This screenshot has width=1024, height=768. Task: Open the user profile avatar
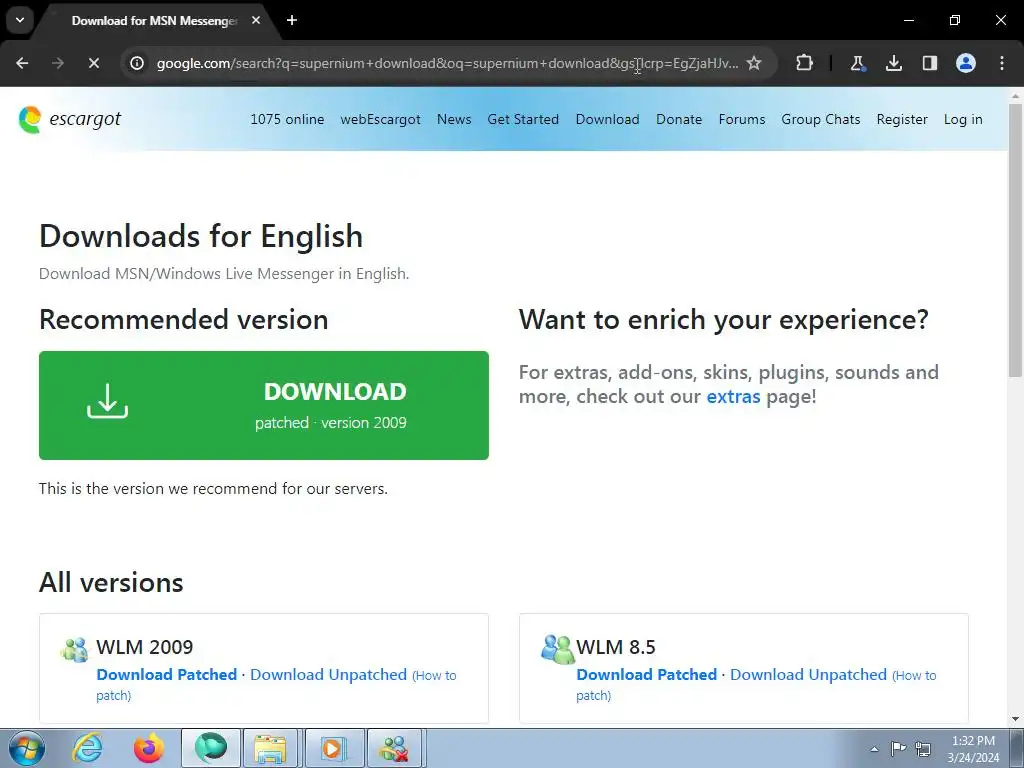click(966, 63)
